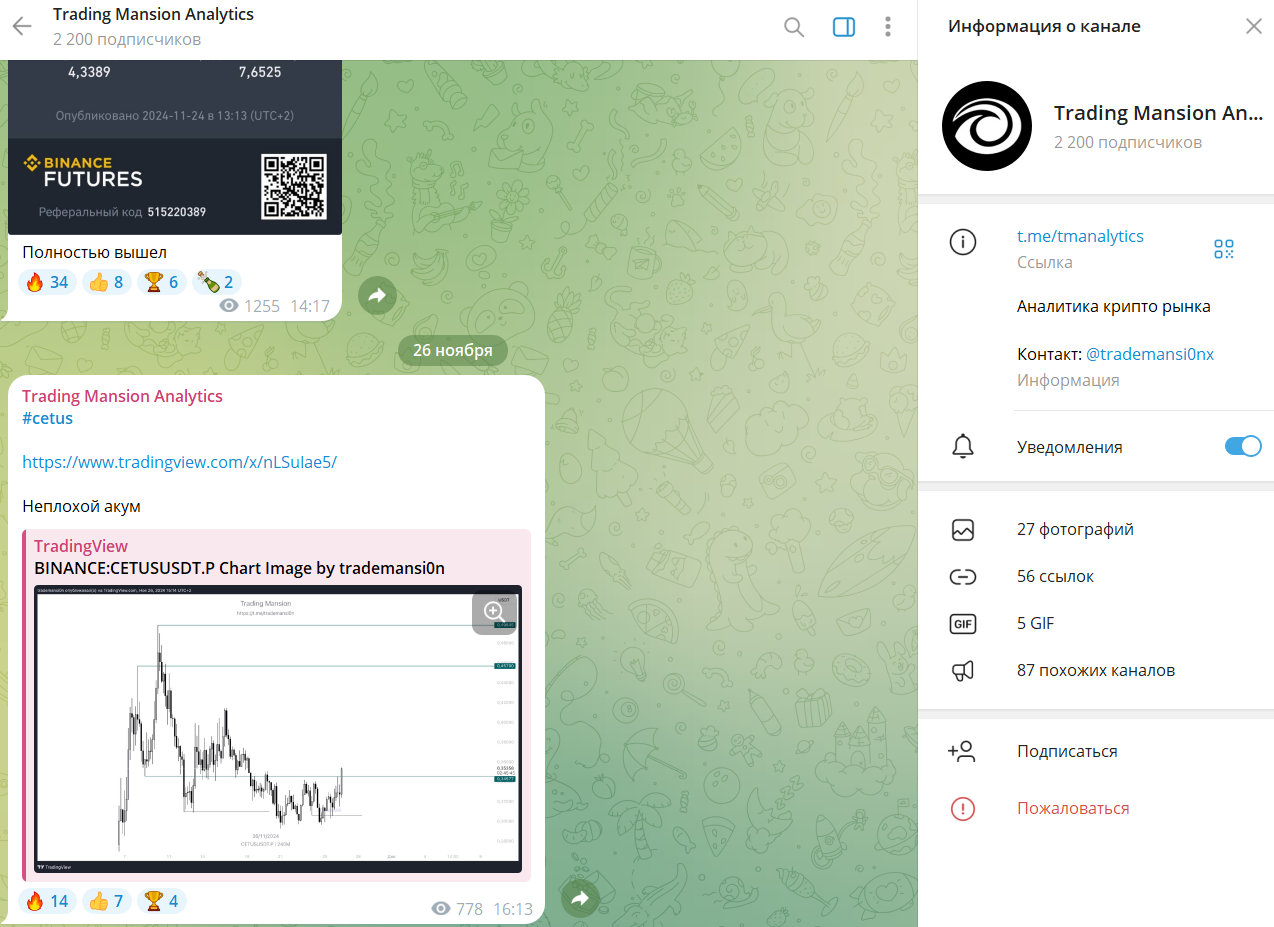Go back using the arrow icon
This screenshot has width=1274, height=927.
[22, 27]
